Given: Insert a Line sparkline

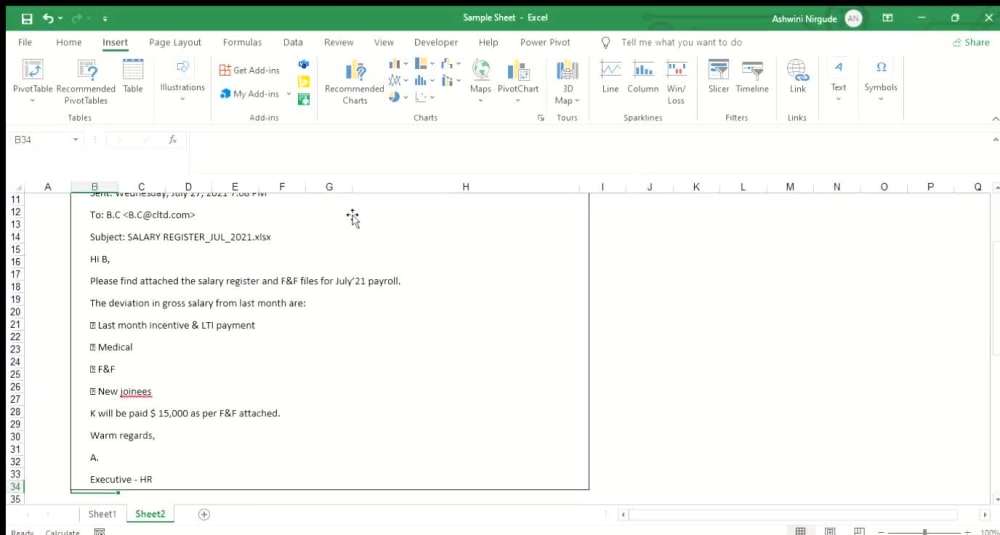Looking at the screenshot, I should (x=610, y=77).
